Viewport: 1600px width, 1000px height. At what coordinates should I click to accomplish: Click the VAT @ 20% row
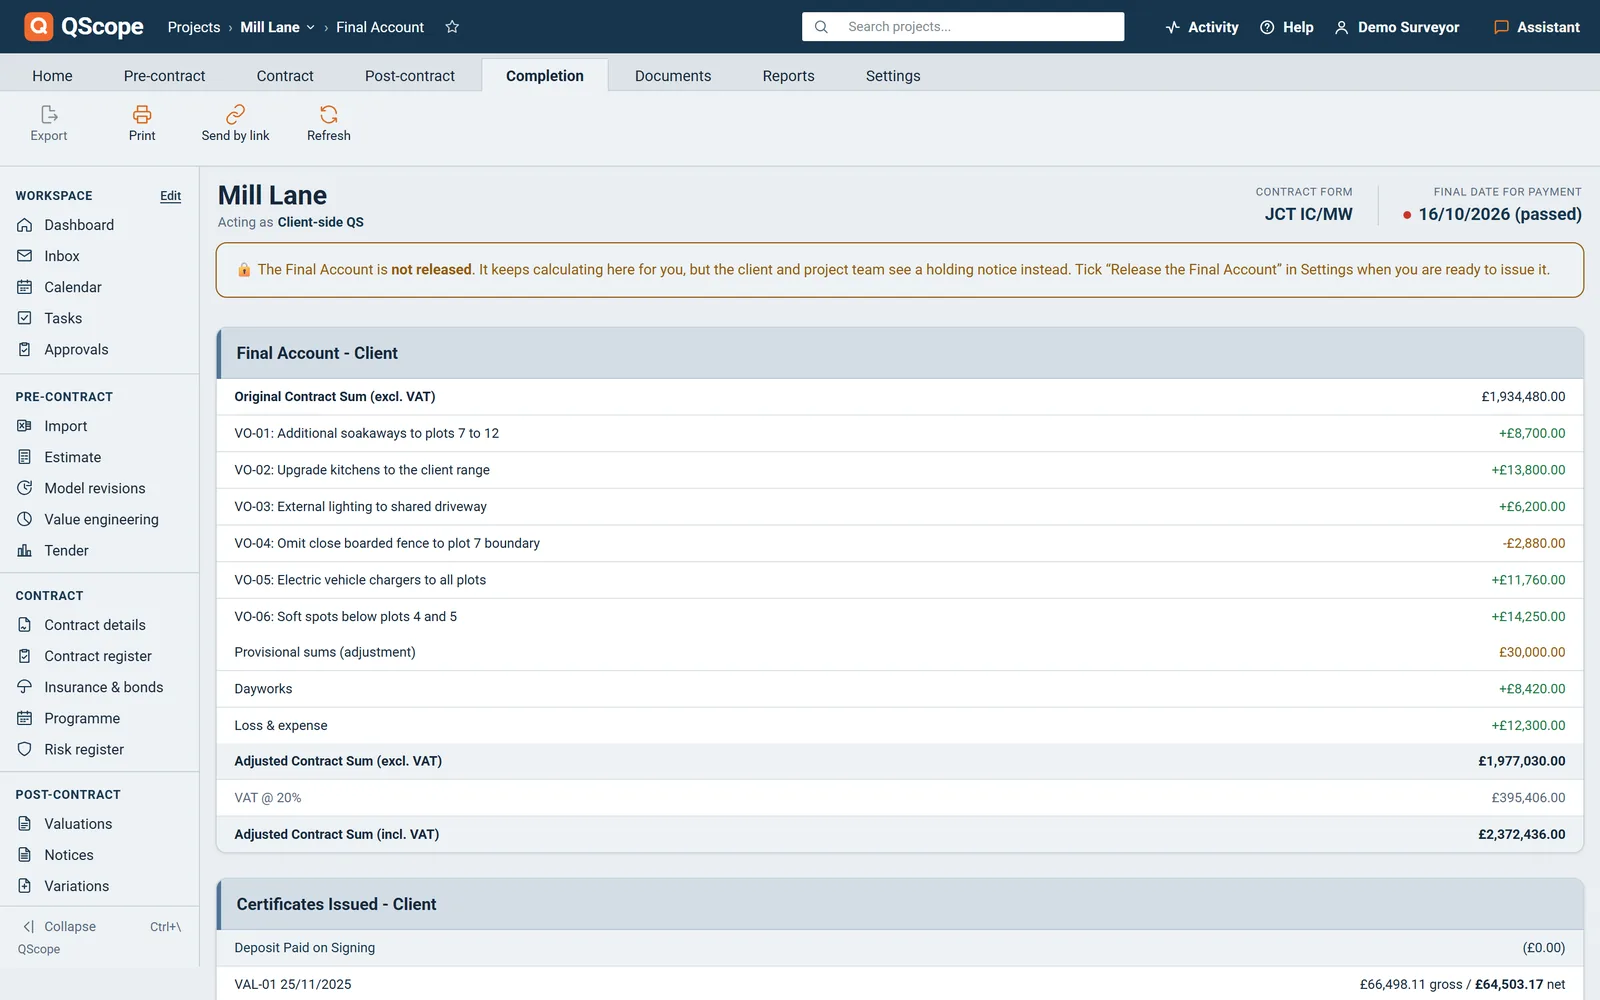tap(900, 798)
